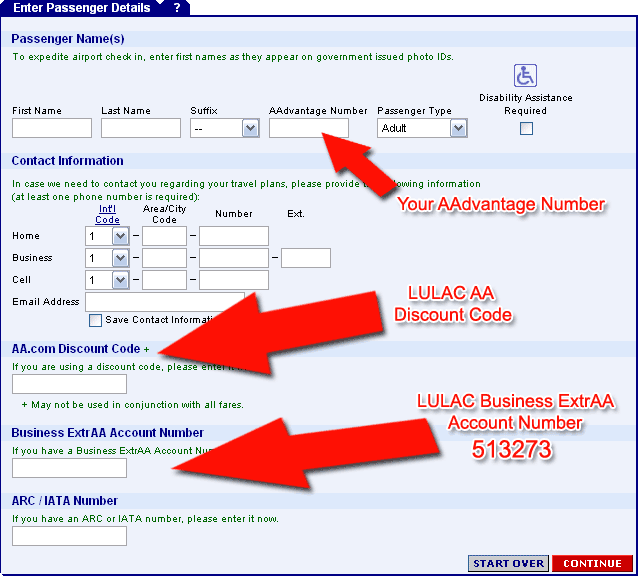Click the question mark help icon
Screen dimensions: 638x577
[177, 8]
